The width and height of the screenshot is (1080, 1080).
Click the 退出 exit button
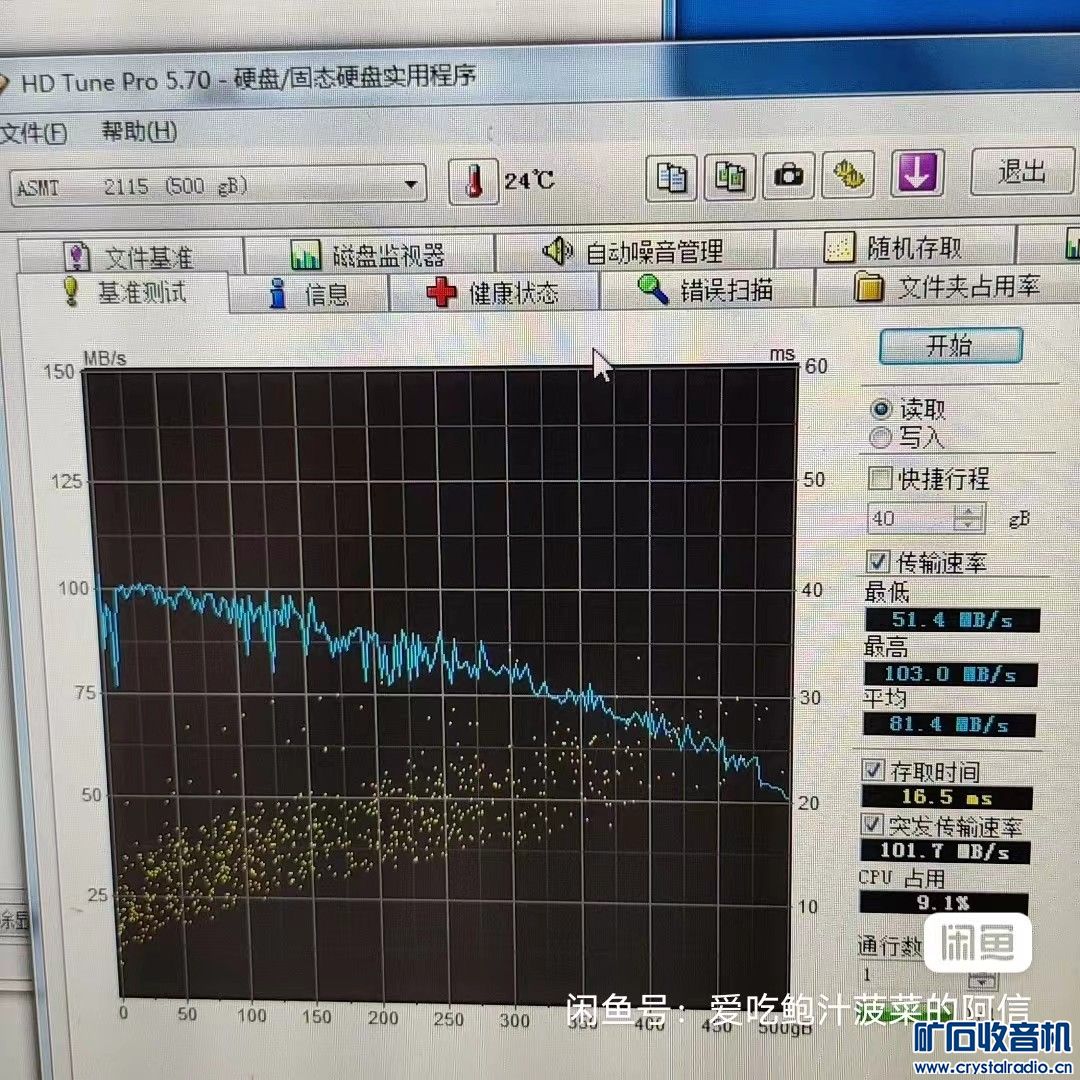point(1021,172)
